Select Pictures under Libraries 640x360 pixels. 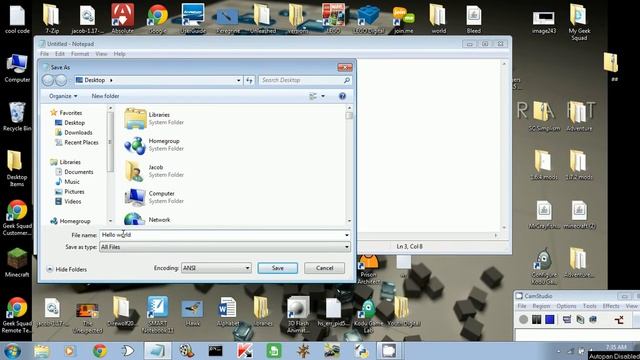(x=69, y=191)
